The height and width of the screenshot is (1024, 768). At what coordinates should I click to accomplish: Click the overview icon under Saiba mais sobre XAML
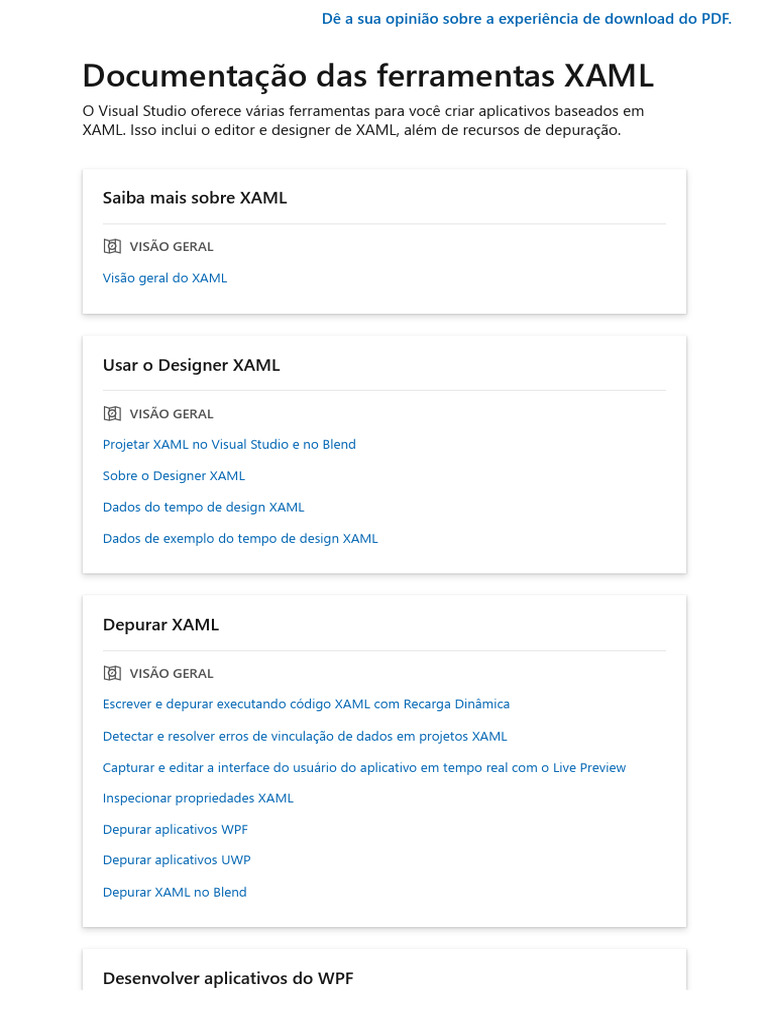[x=112, y=246]
